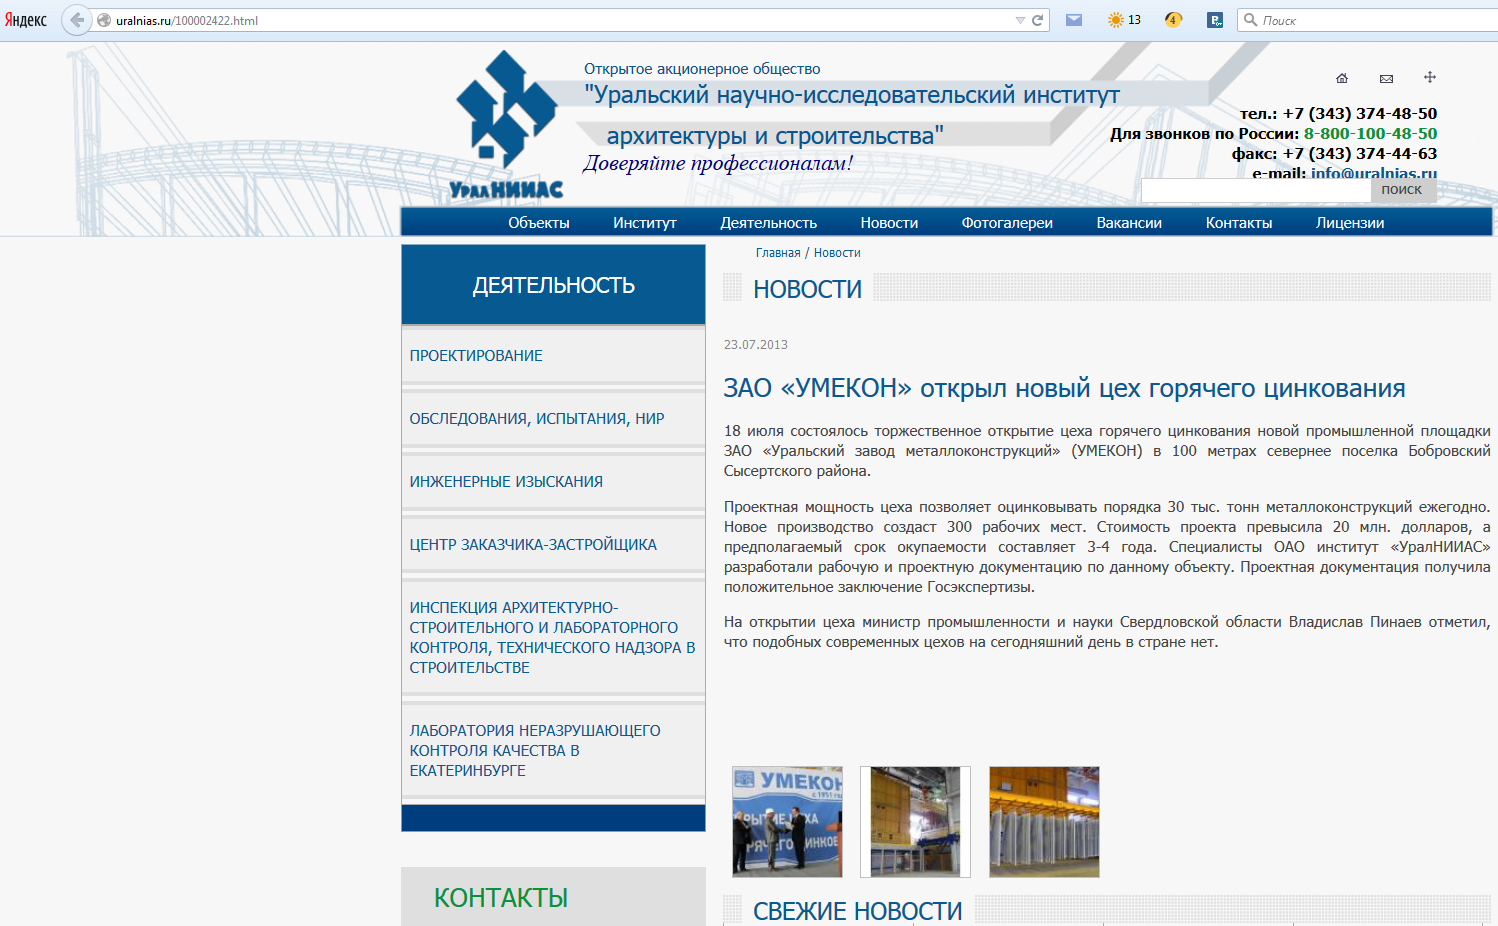Click the slogan Доверяйте профессионалам!
The image size is (1498, 926).
[x=718, y=163]
